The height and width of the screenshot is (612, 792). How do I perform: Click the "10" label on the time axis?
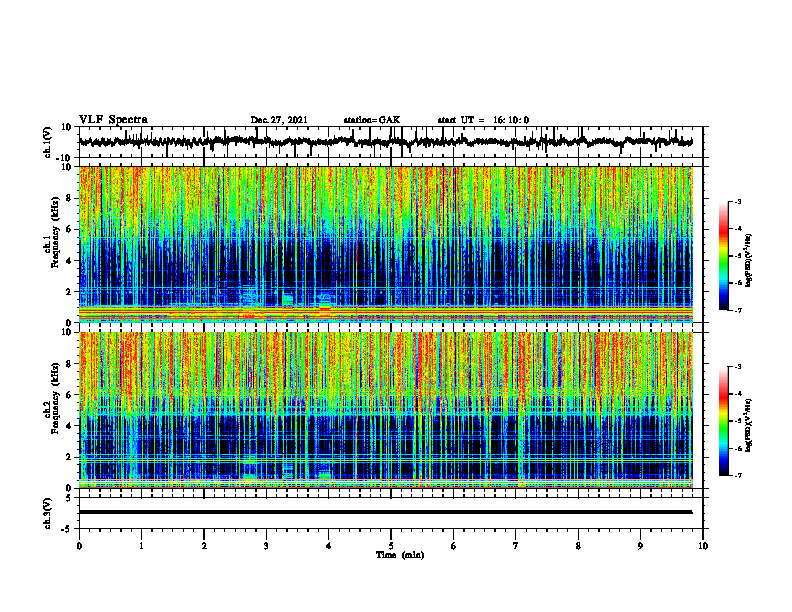click(703, 546)
